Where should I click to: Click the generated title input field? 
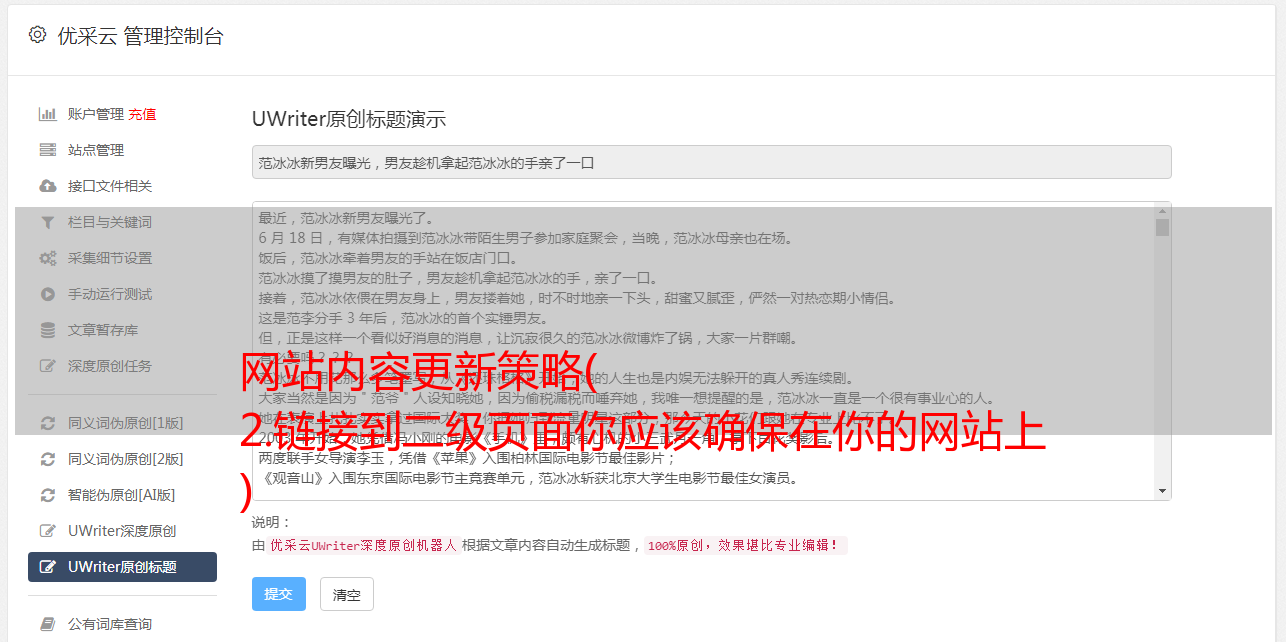click(711, 162)
